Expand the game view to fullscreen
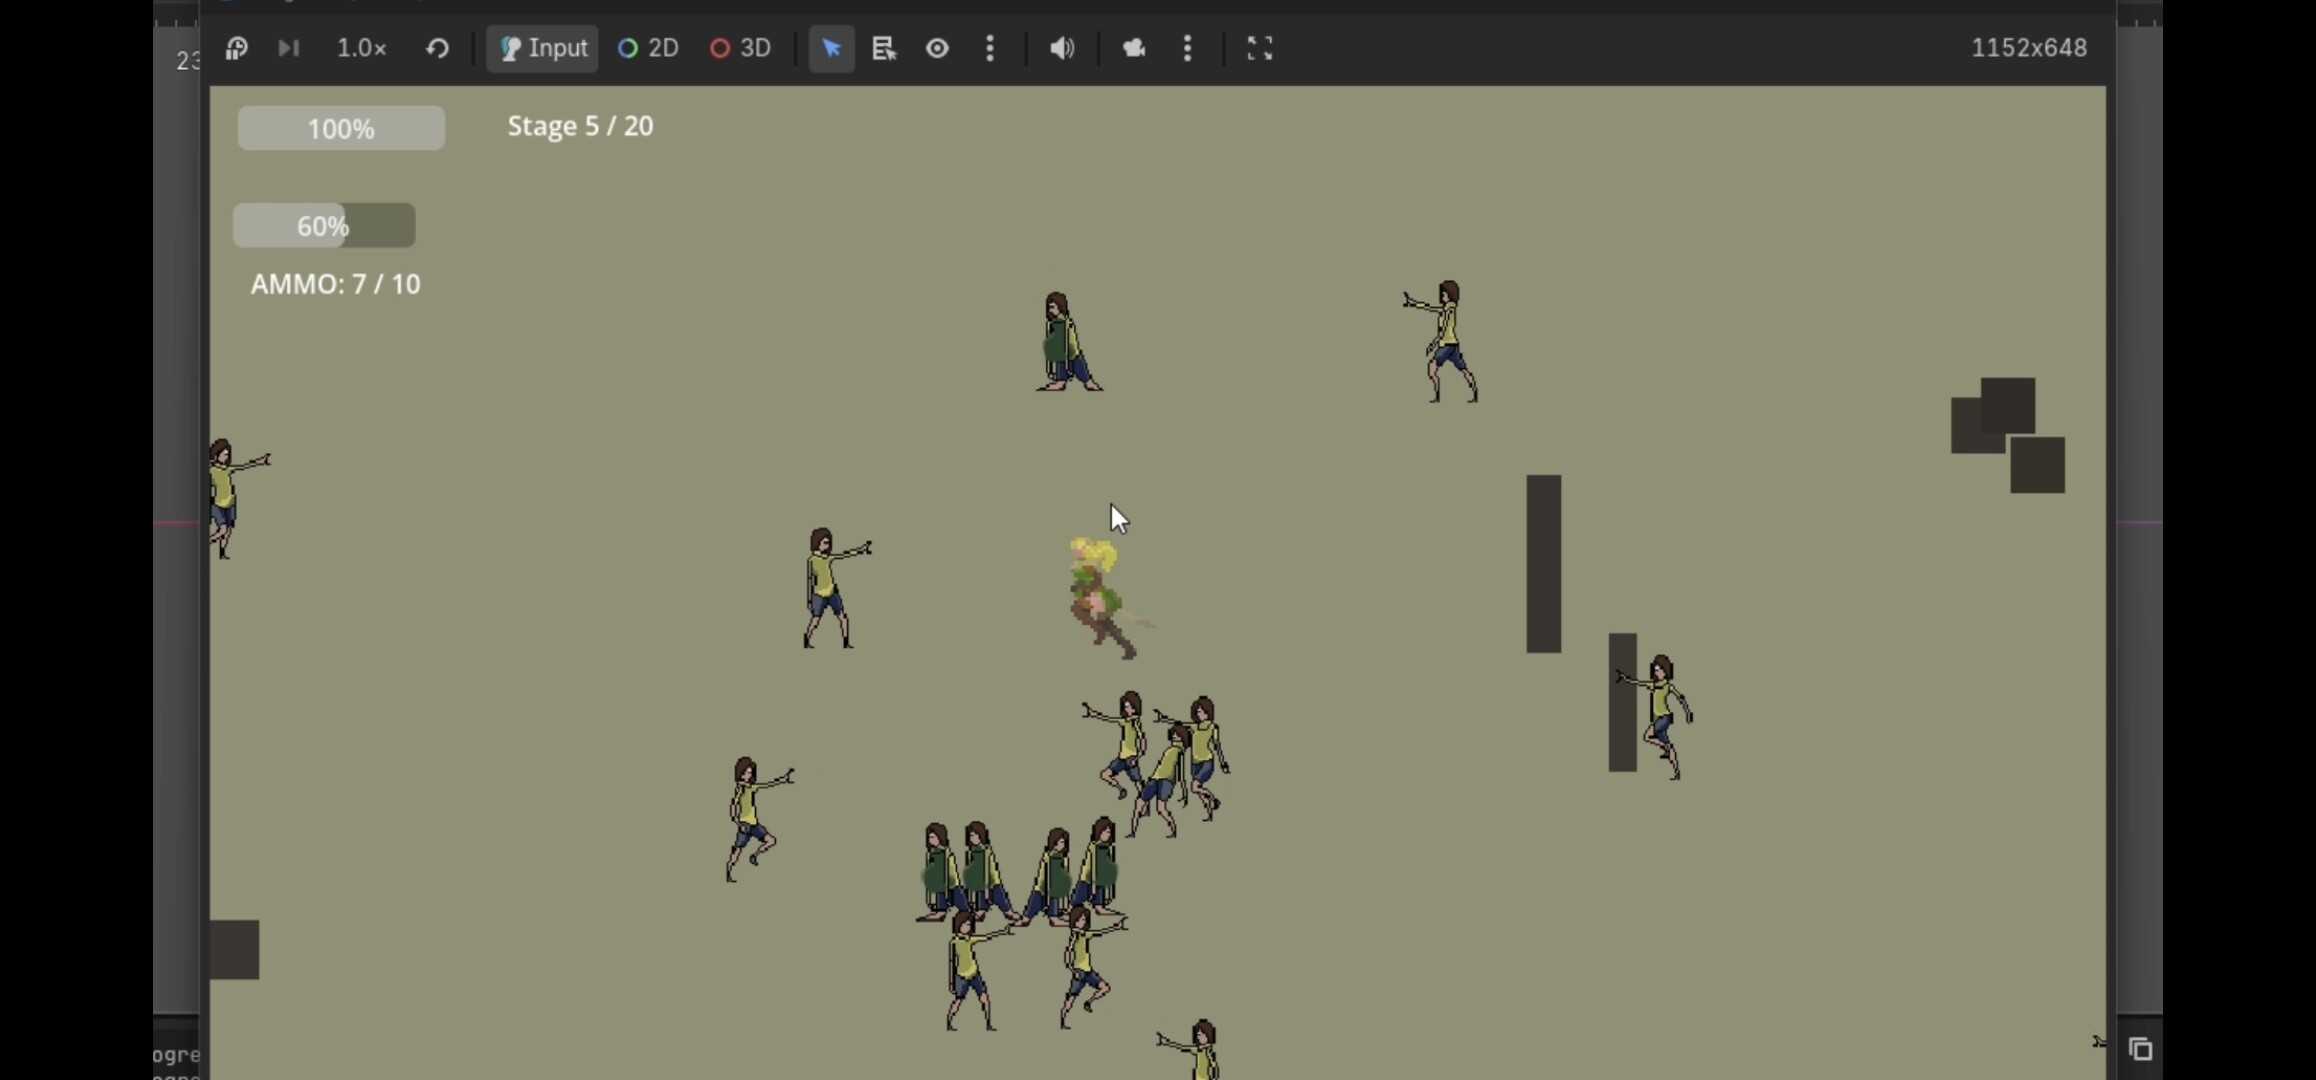This screenshot has height=1080, width=2316. (x=1260, y=48)
